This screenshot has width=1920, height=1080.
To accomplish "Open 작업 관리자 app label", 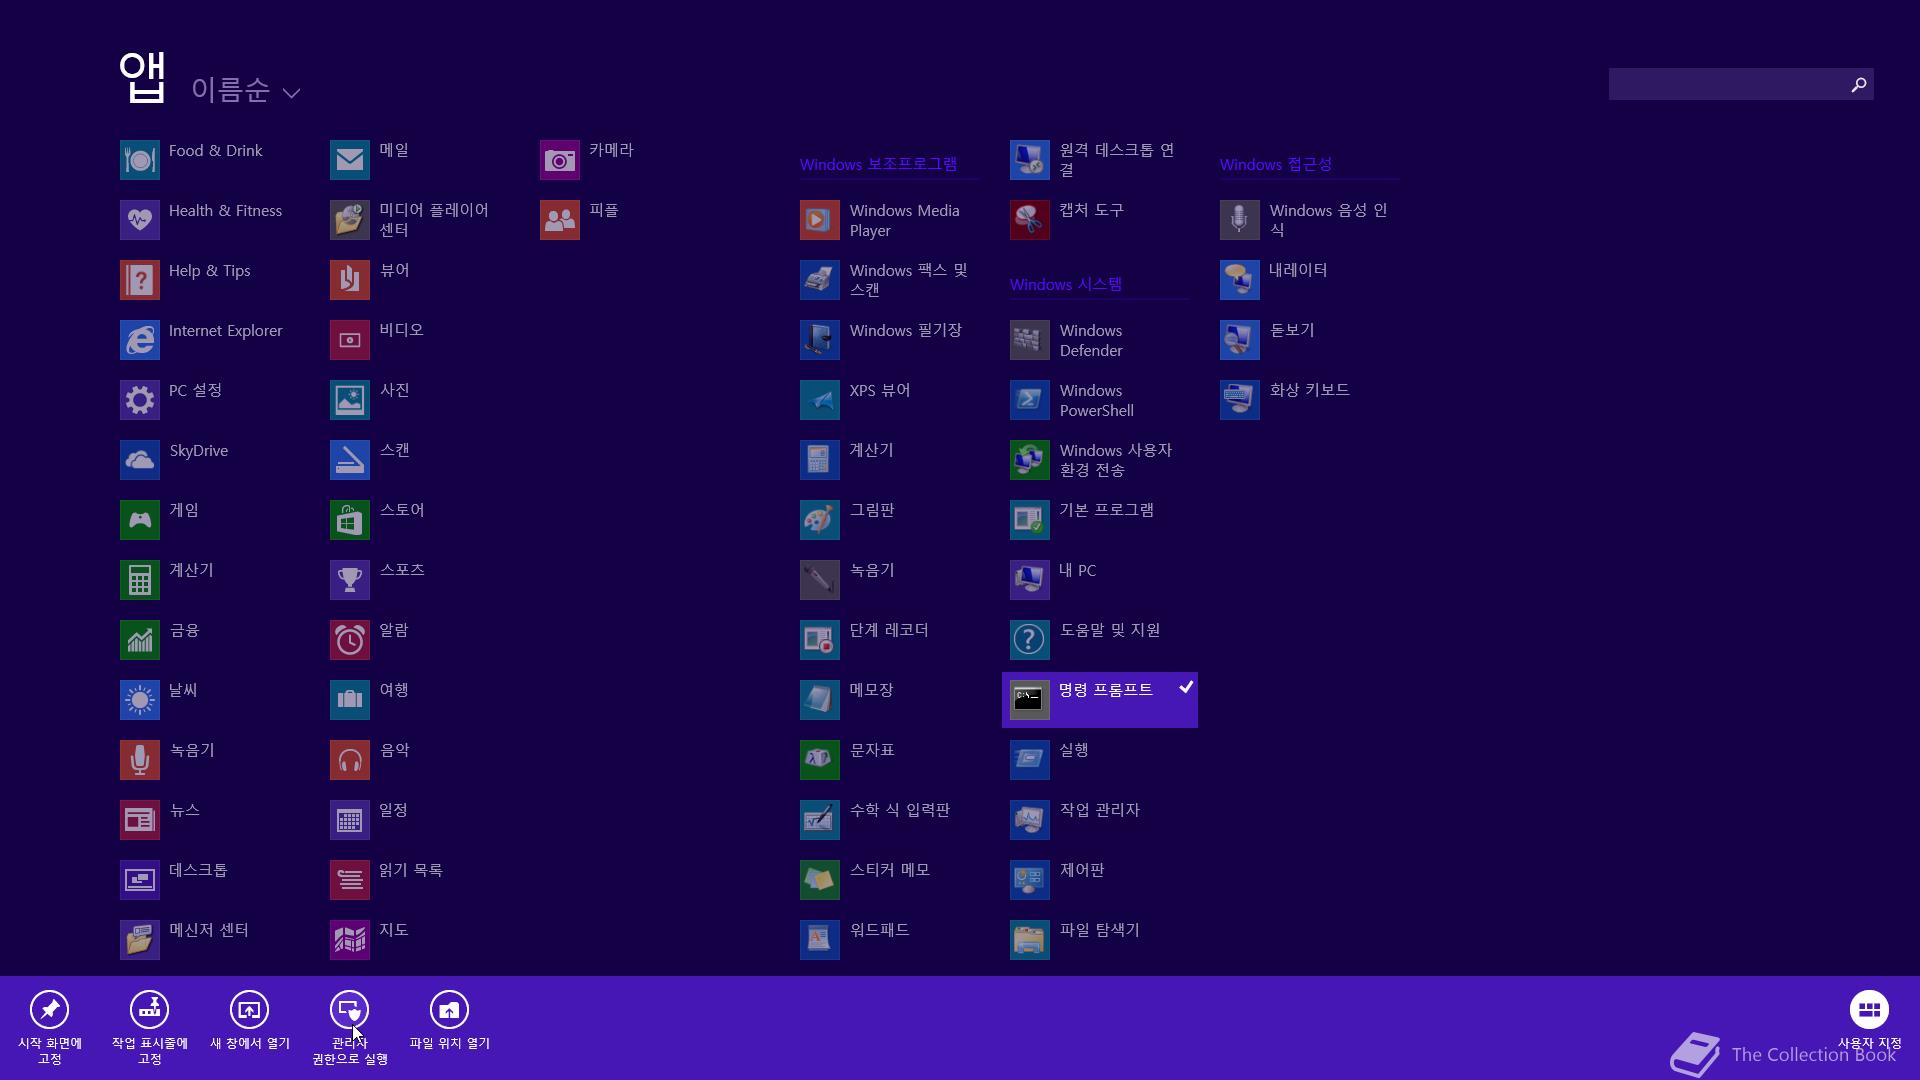I will pos(1100,810).
